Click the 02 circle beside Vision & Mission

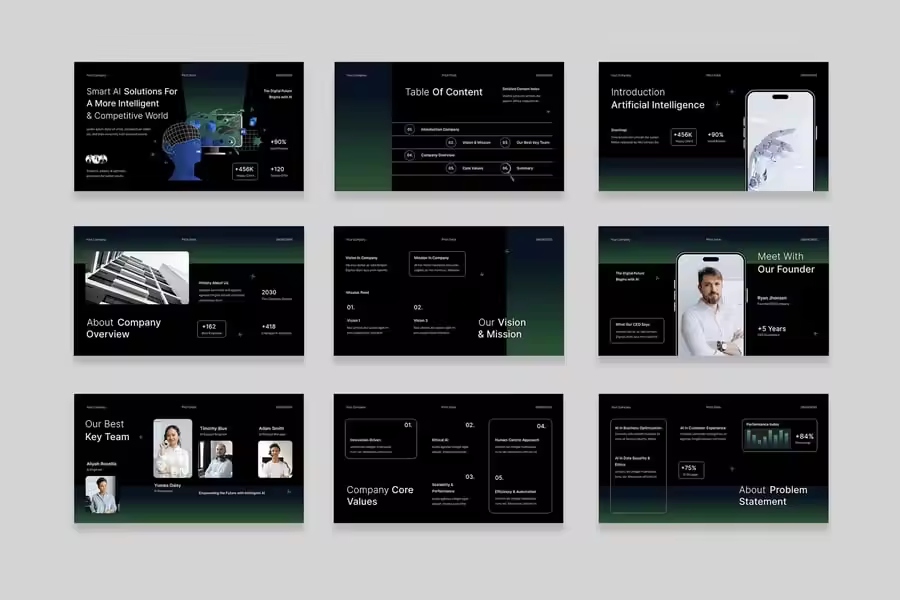pos(451,142)
